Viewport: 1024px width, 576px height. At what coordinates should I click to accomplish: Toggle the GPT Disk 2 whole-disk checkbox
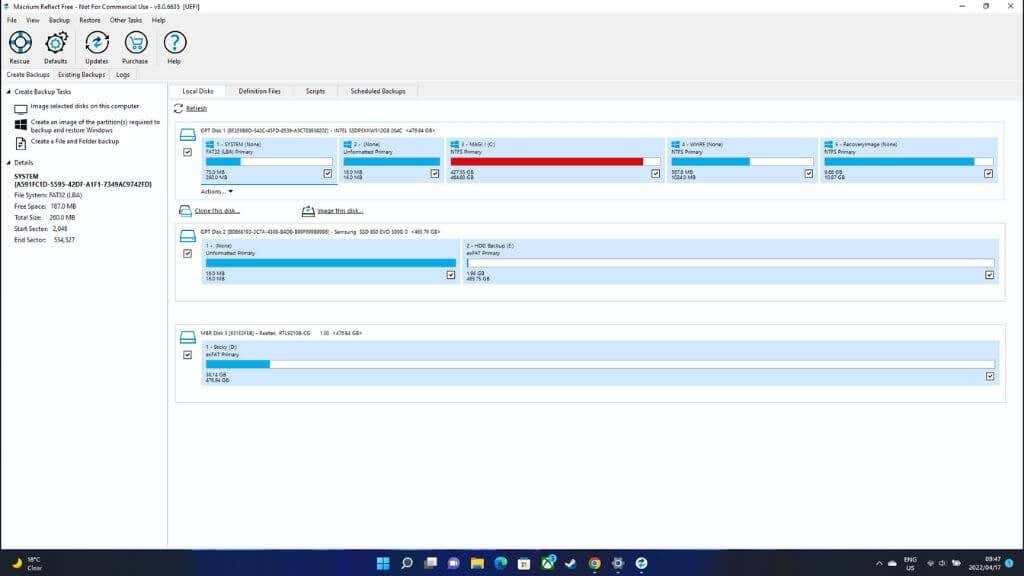pyautogui.click(x=187, y=253)
